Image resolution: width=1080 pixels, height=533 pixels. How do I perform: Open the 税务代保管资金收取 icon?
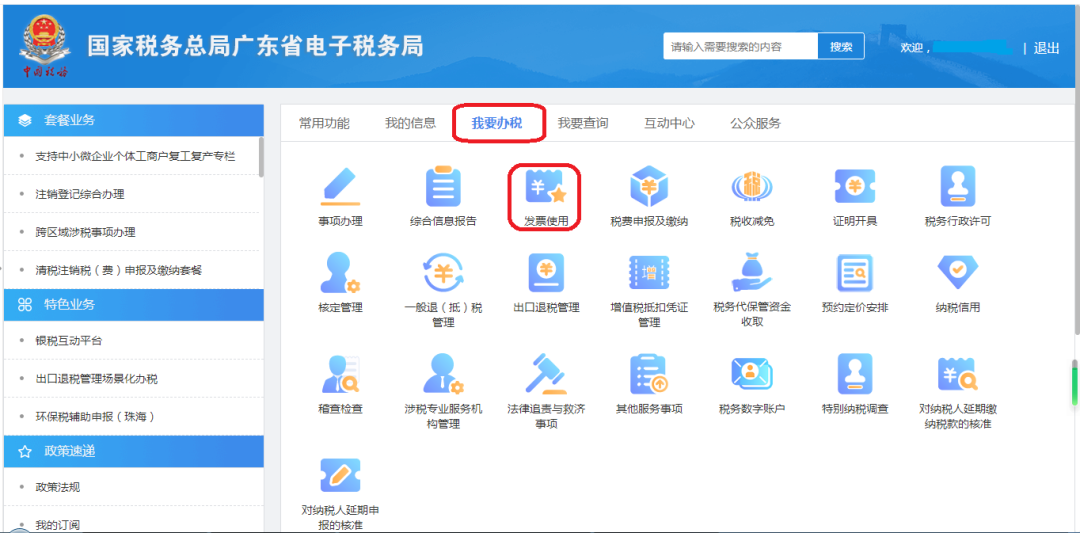[x=751, y=273]
